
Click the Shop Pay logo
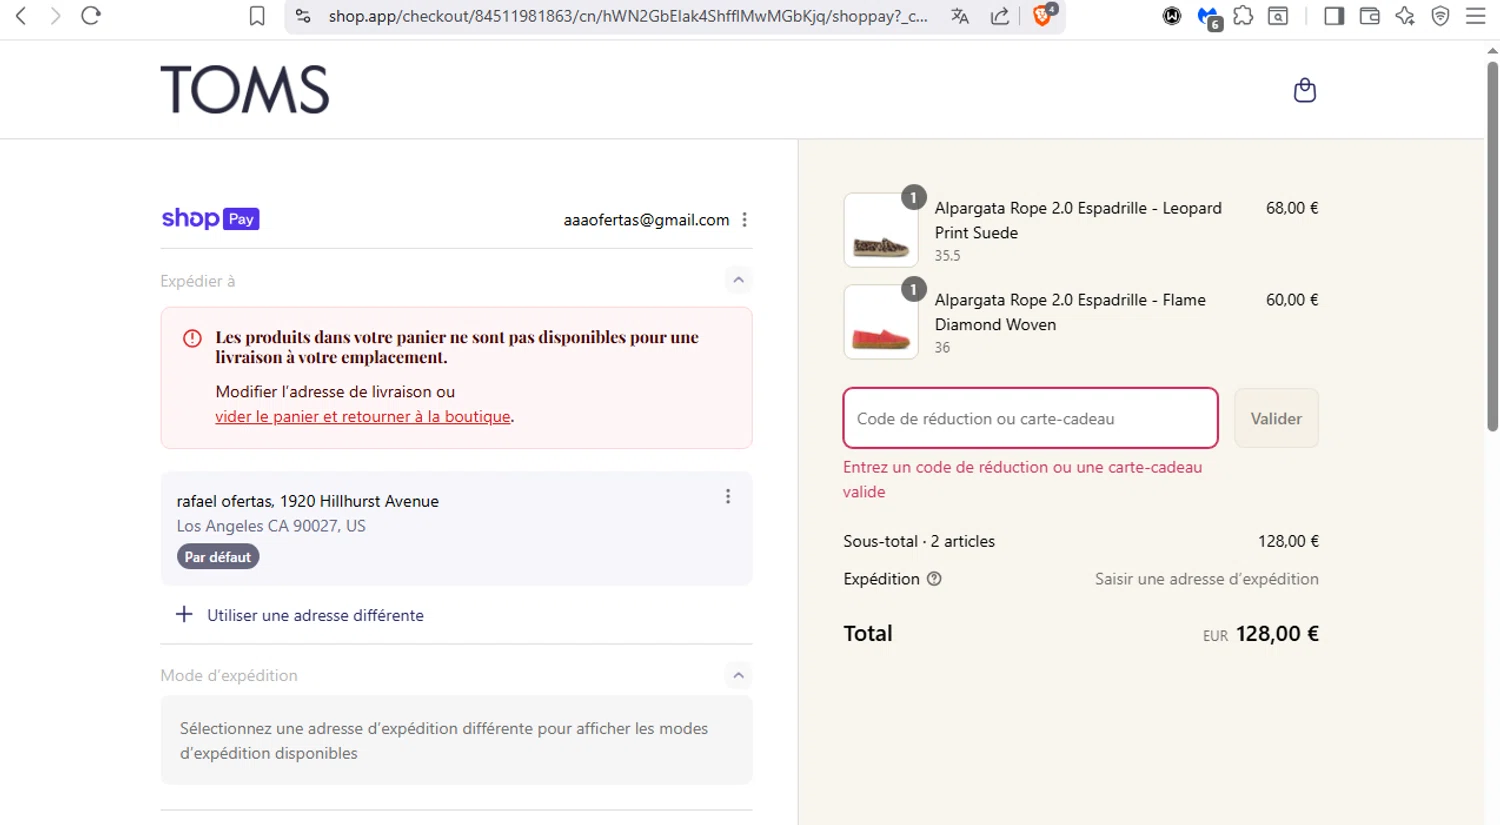pyautogui.click(x=210, y=219)
